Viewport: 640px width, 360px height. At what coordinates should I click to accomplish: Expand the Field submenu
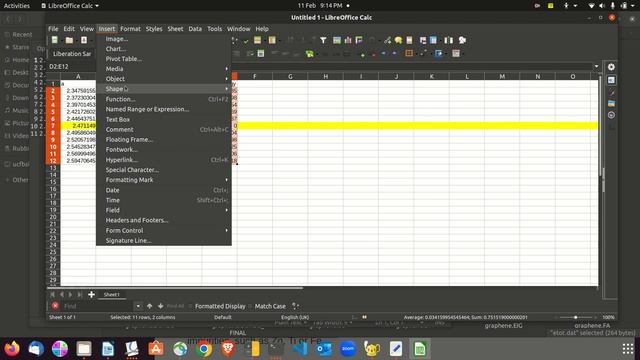pyautogui.click(x=164, y=210)
